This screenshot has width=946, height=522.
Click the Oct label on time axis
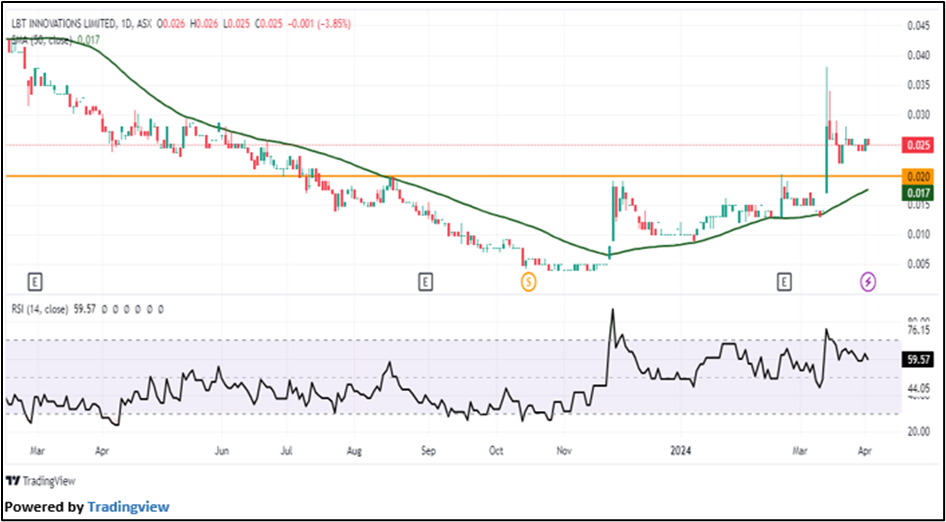pyautogui.click(x=496, y=450)
